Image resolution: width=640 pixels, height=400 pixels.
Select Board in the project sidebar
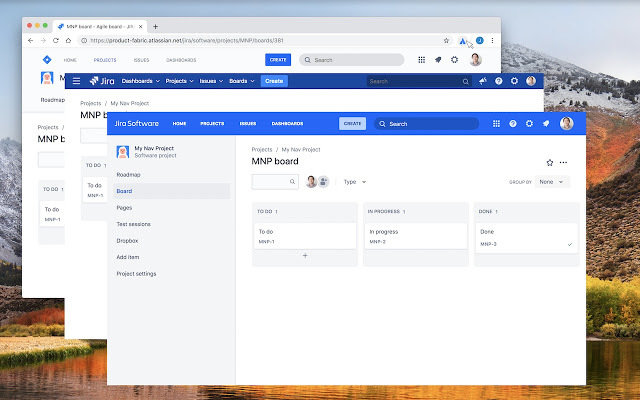click(171, 191)
